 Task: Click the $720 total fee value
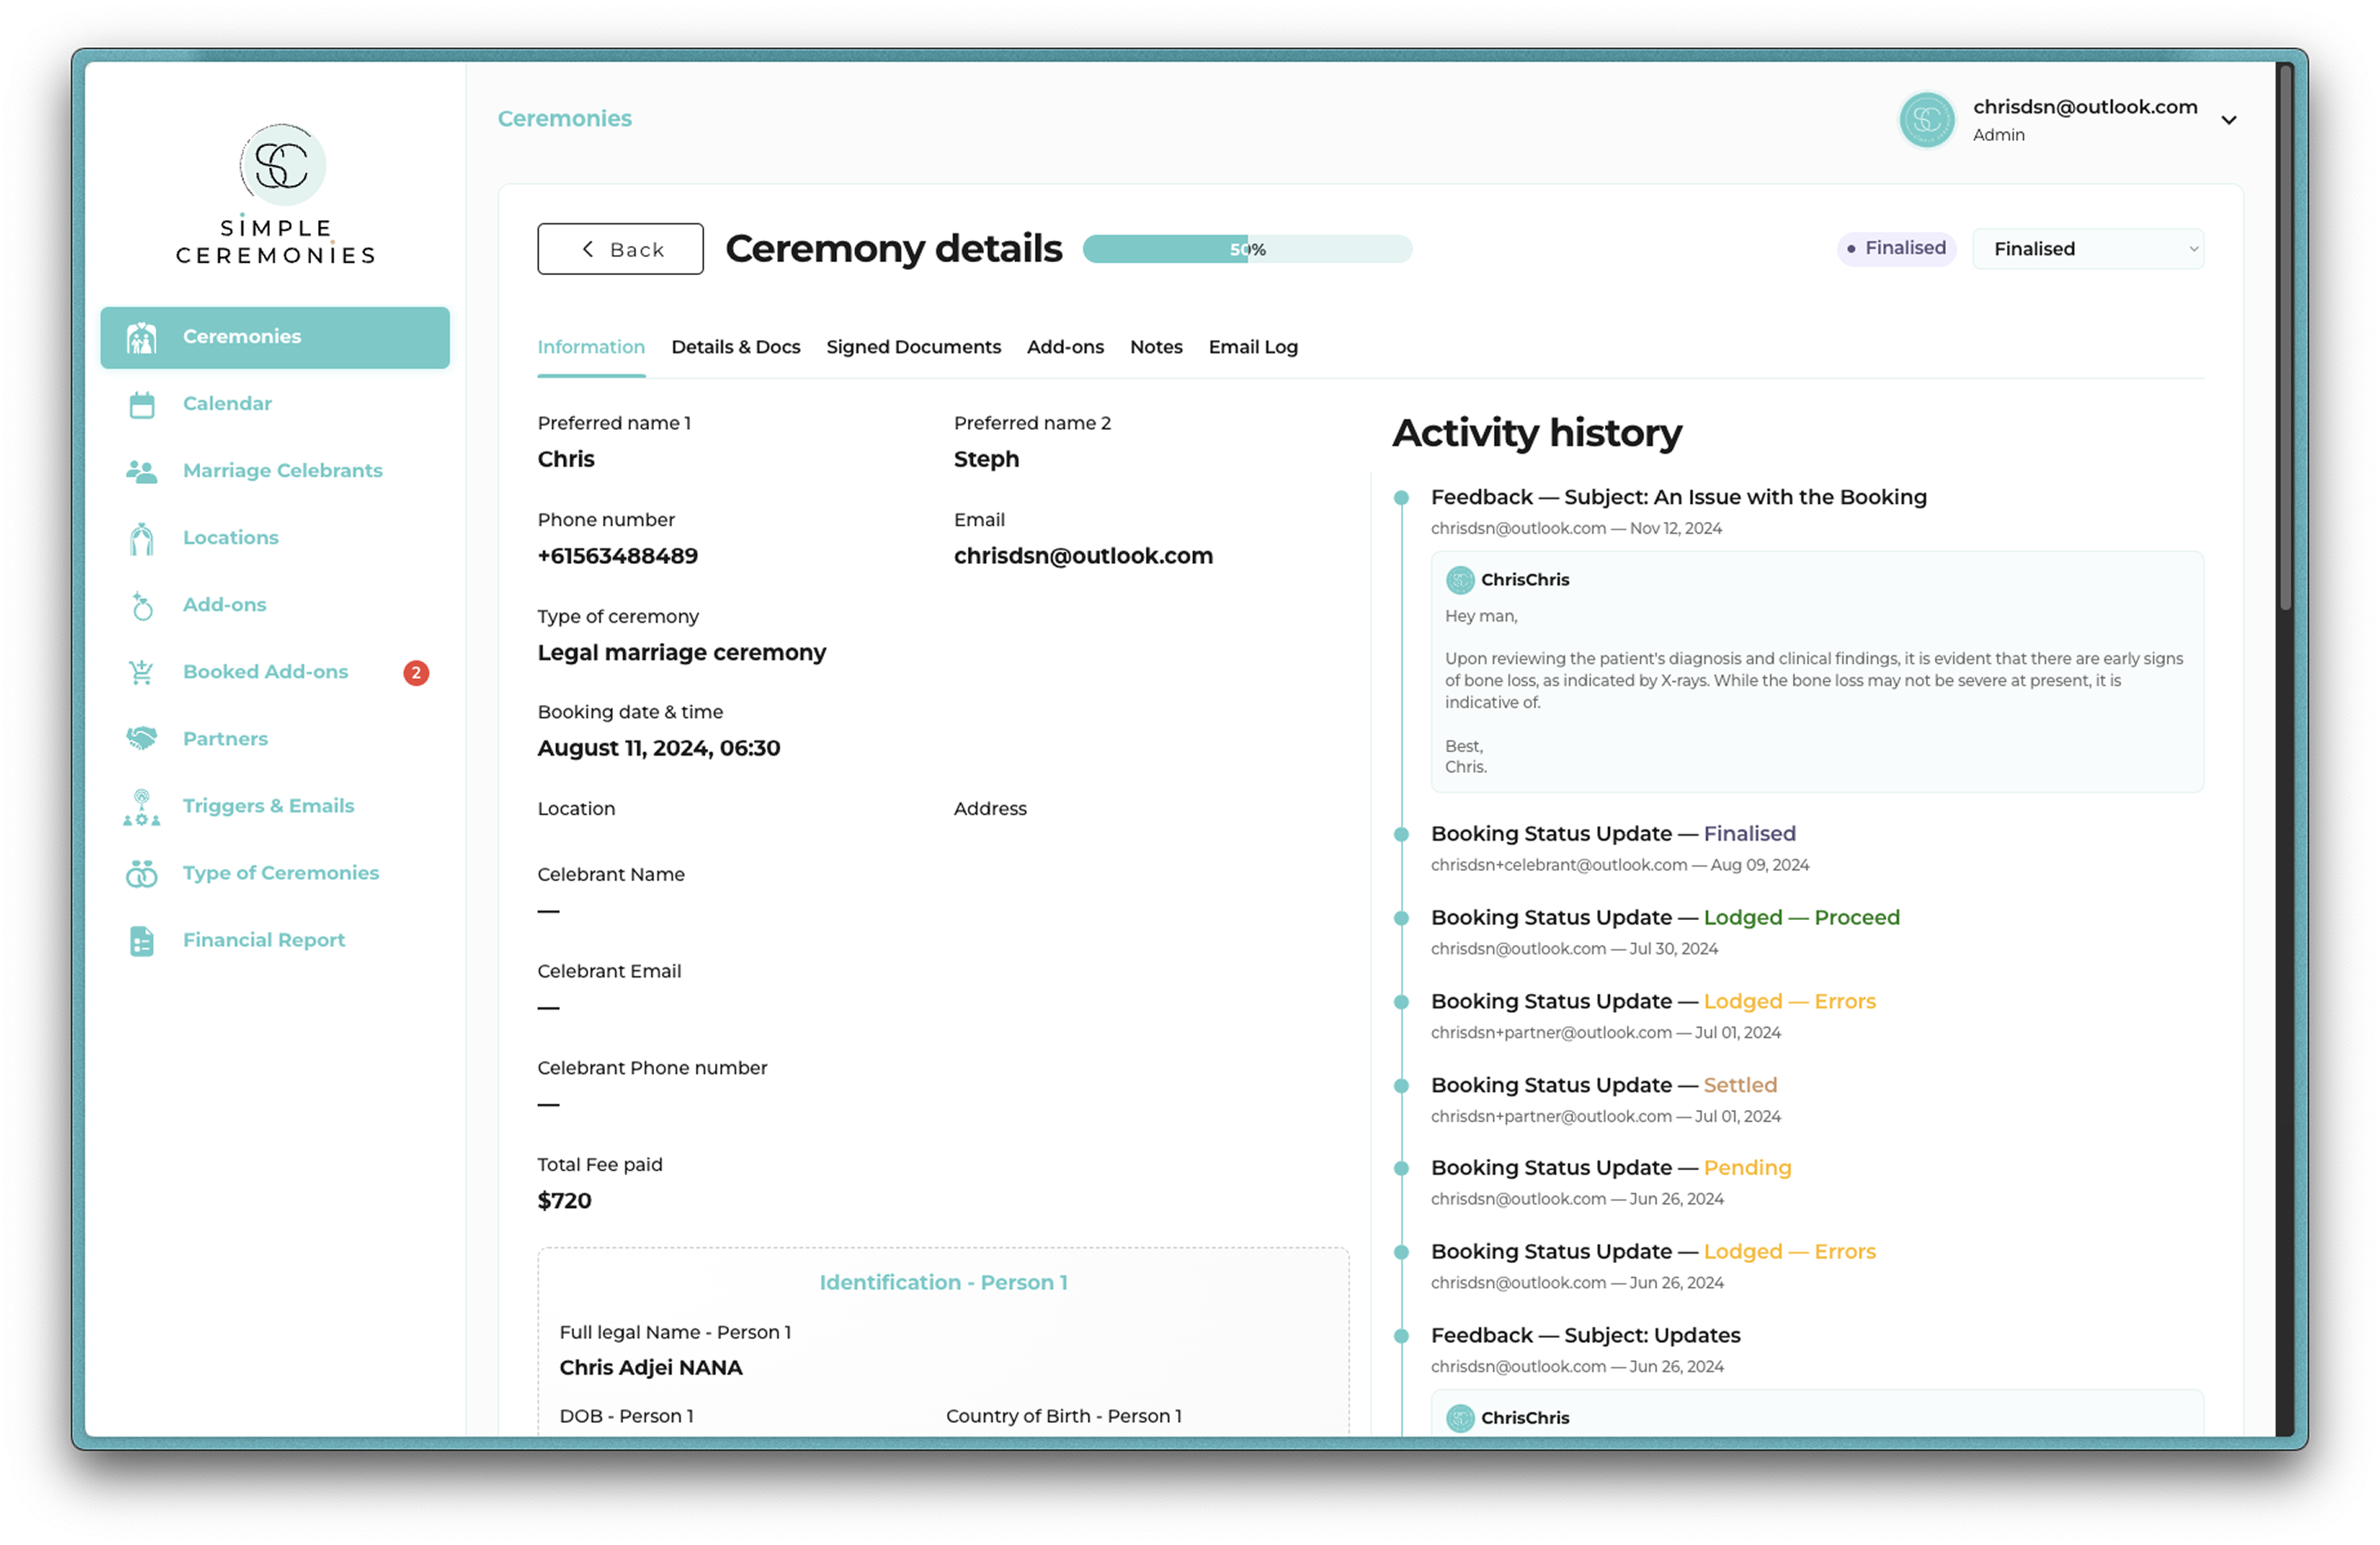point(564,1201)
